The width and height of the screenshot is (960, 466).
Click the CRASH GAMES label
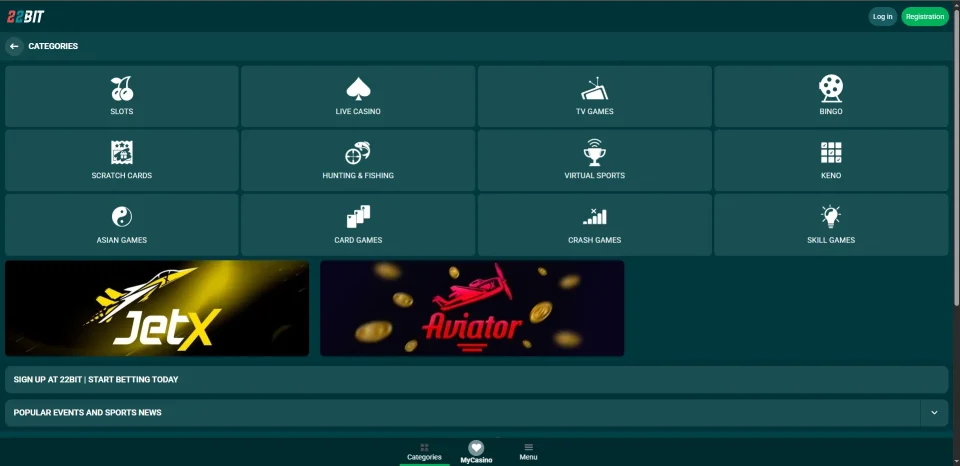coord(594,240)
